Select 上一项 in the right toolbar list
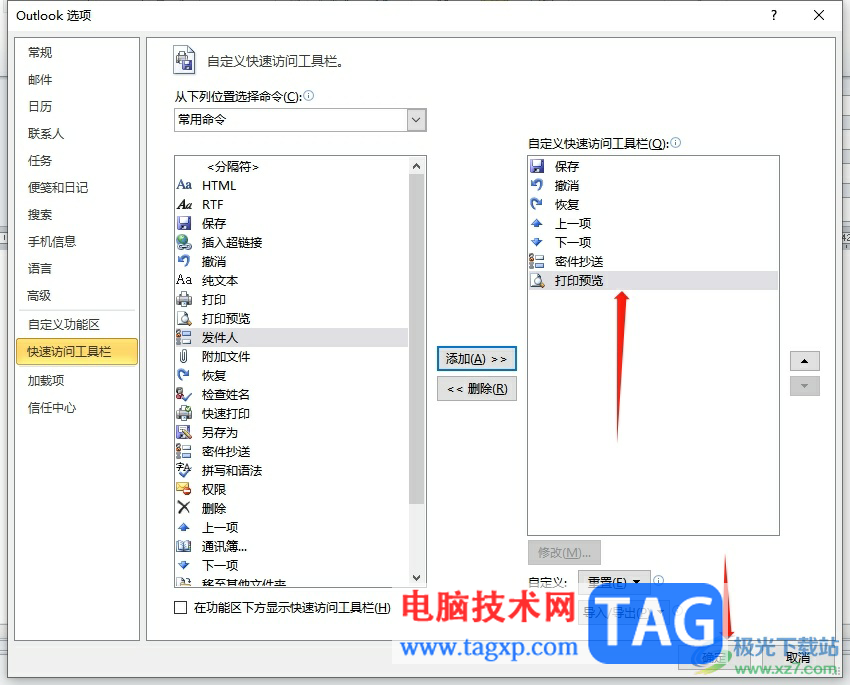Screen dimensions: 850x685 (x=652, y=223)
